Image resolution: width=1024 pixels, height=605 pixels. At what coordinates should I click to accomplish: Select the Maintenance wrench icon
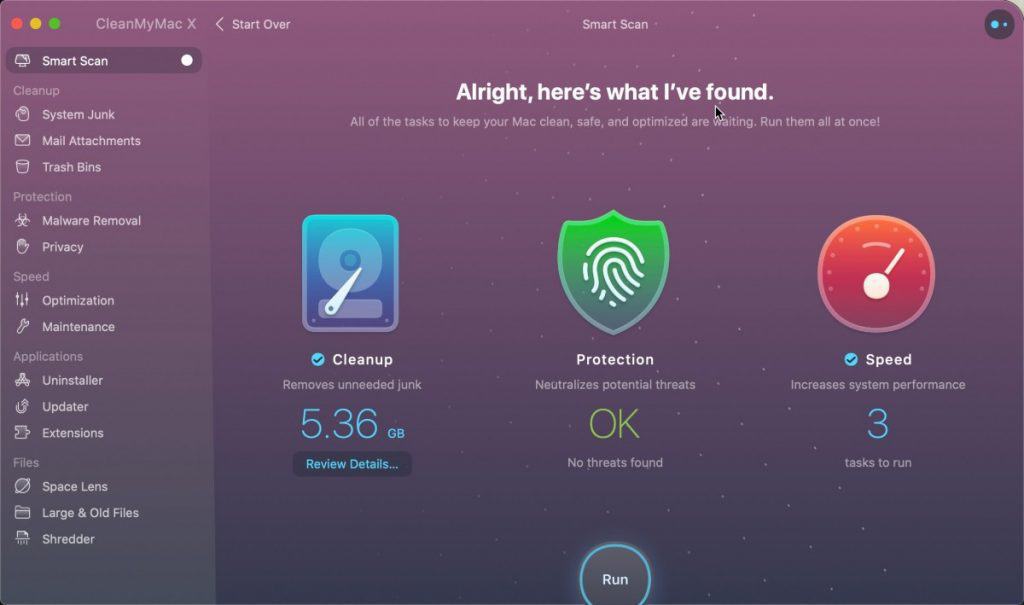pyautogui.click(x=22, y=326)
